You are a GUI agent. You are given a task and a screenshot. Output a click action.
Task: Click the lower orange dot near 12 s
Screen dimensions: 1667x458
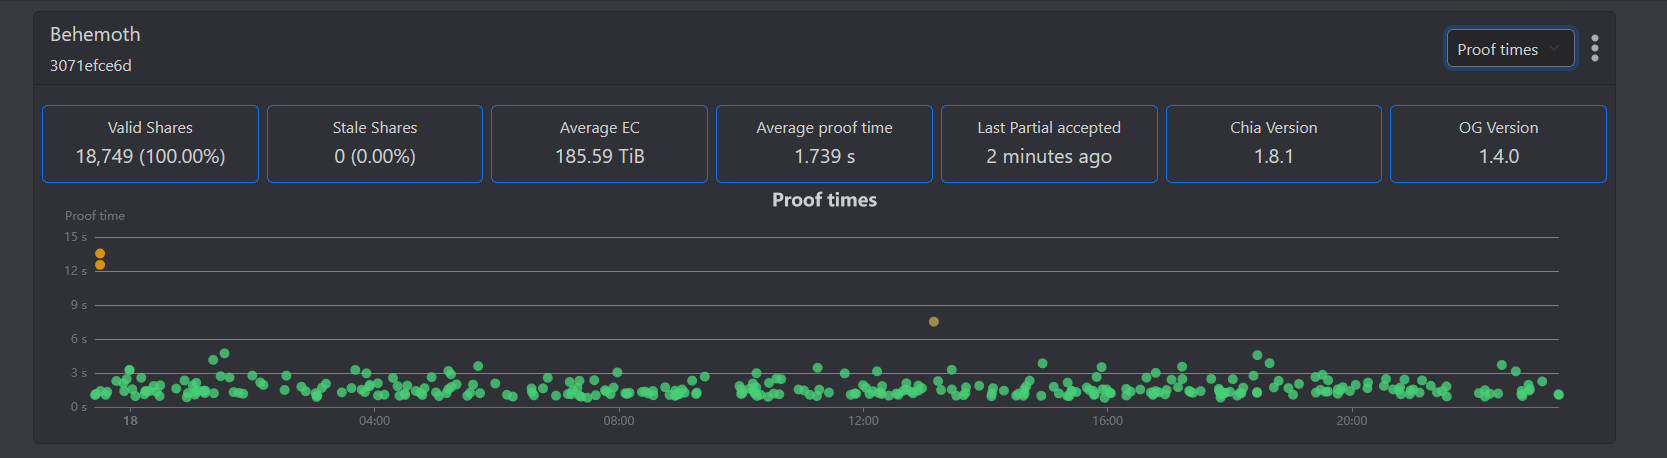click(x=100, y=265)
